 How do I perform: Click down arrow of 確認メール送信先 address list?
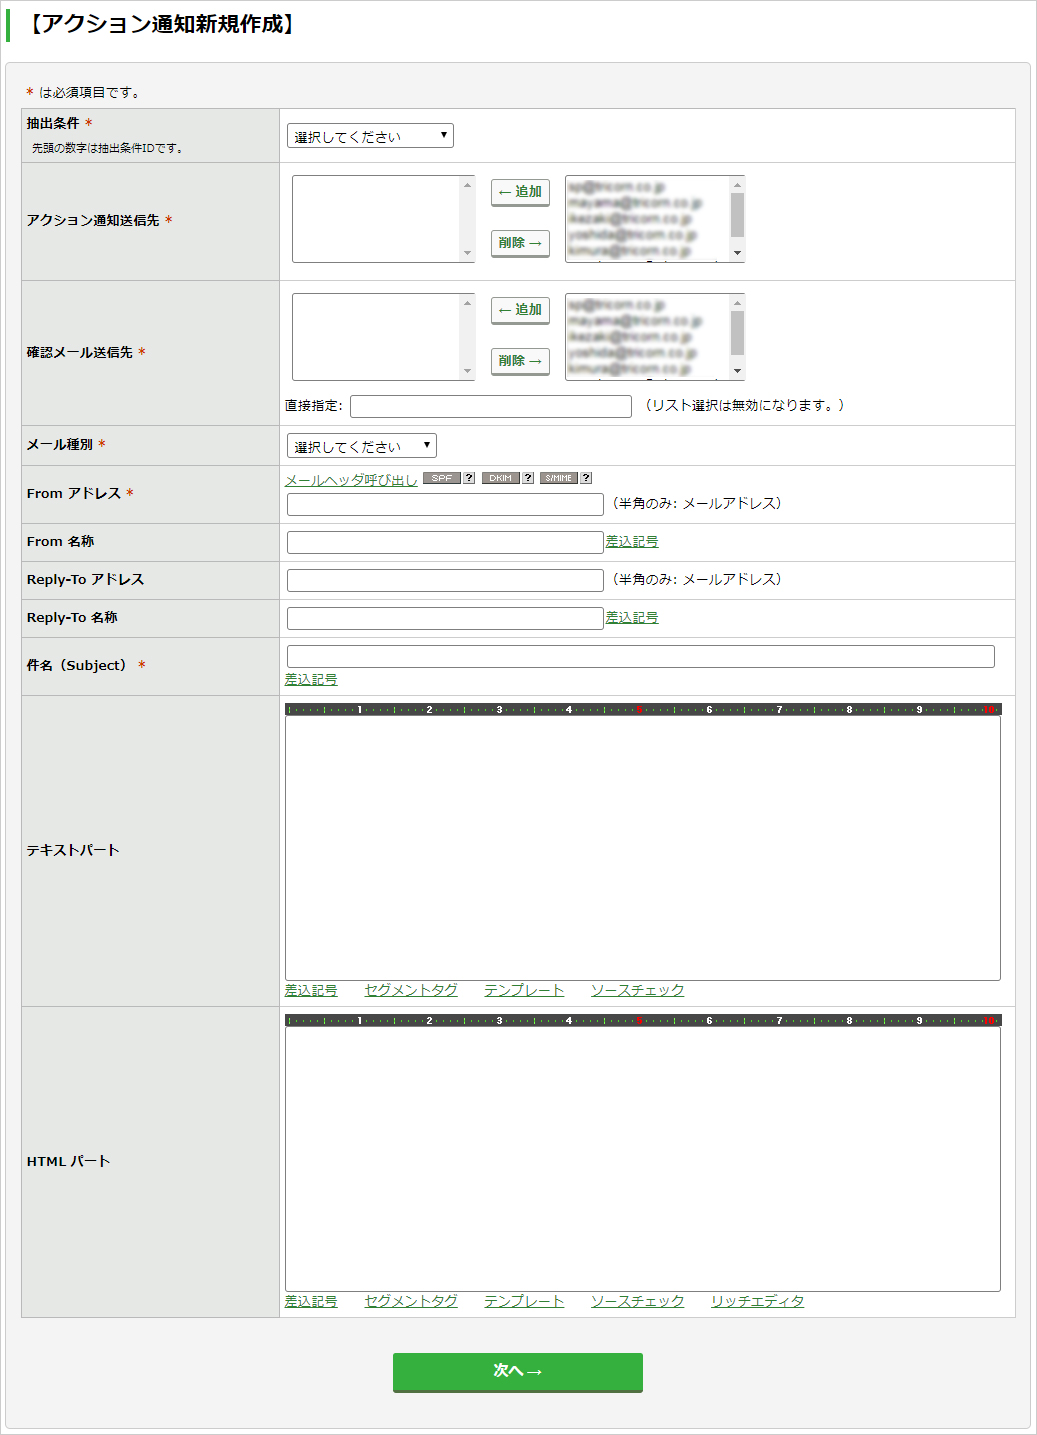click(737, 371)
